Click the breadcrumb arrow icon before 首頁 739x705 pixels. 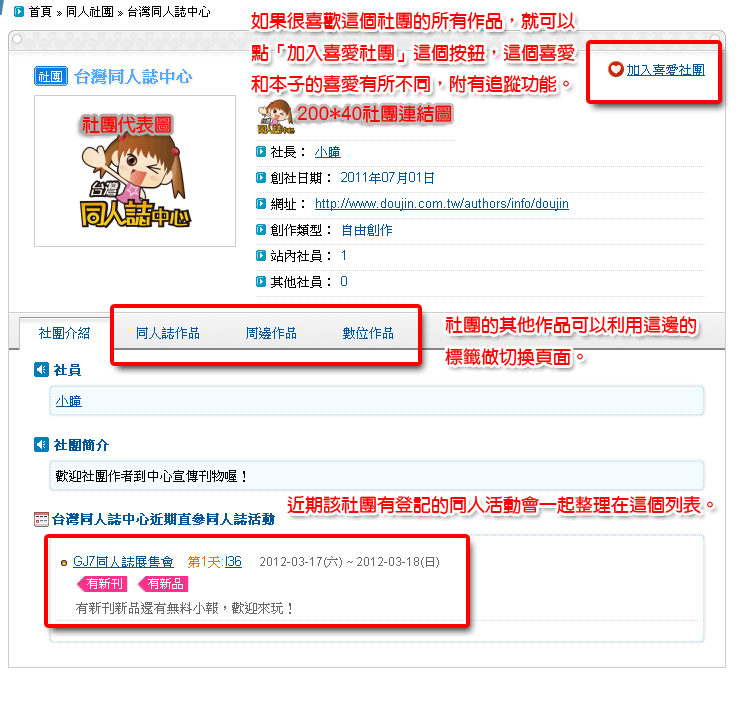click(x=19, y=12)
